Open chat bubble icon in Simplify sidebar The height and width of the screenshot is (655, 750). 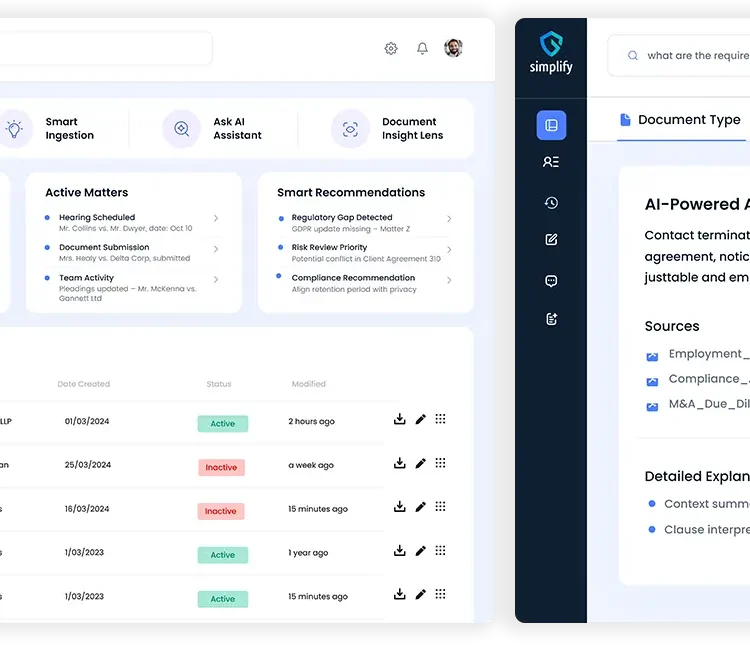(551, 280)
